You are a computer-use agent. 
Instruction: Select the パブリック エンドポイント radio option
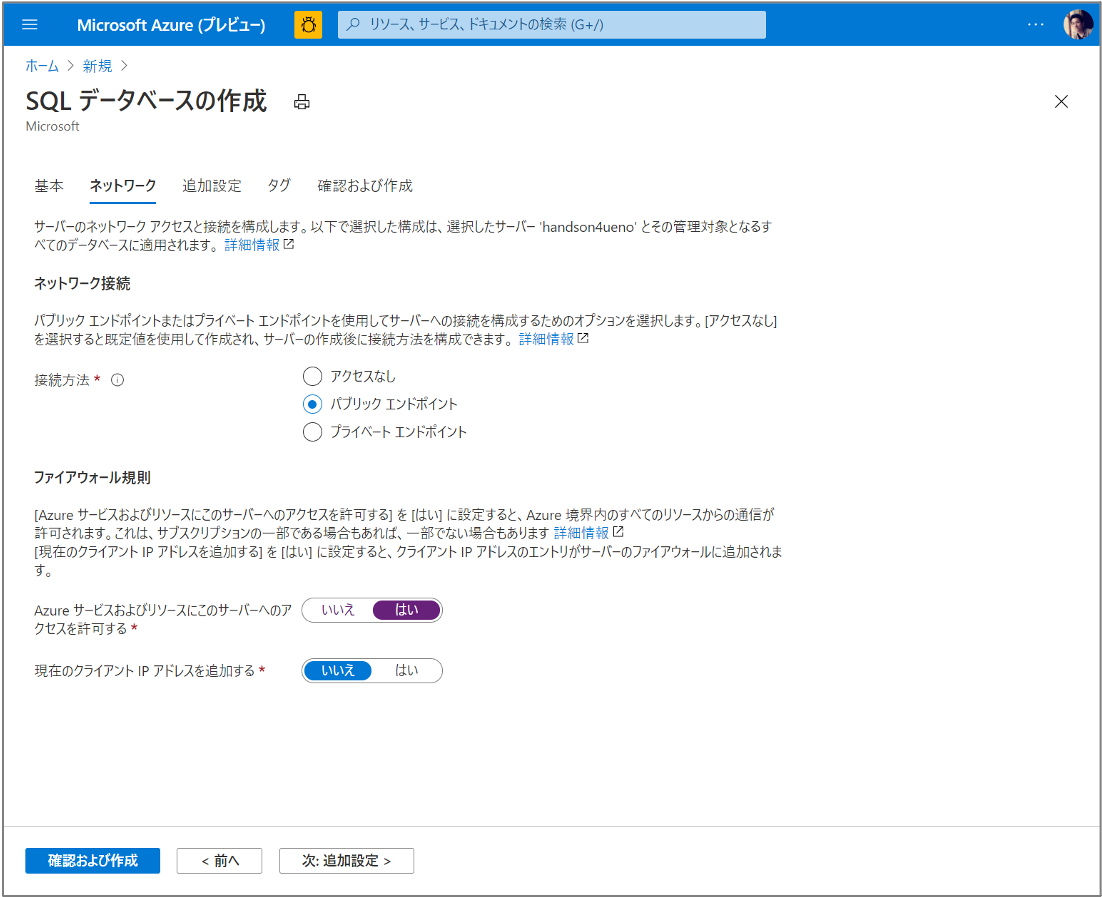pos(312,404)
